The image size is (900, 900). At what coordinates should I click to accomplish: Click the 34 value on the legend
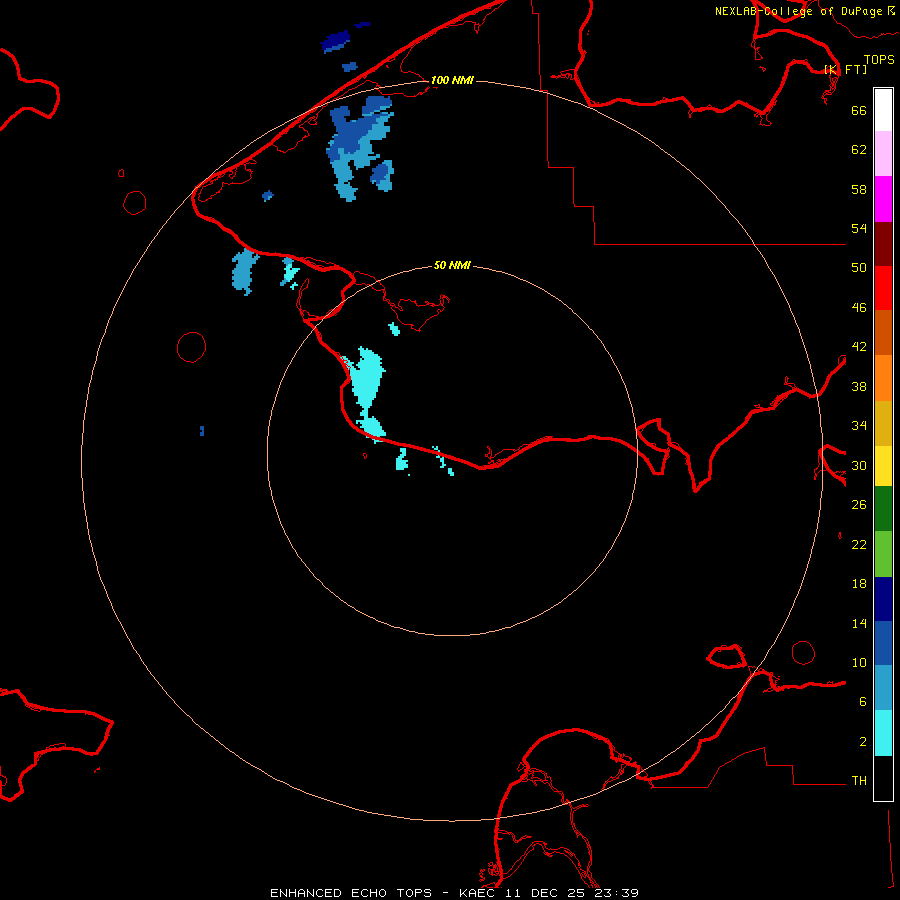859,426
